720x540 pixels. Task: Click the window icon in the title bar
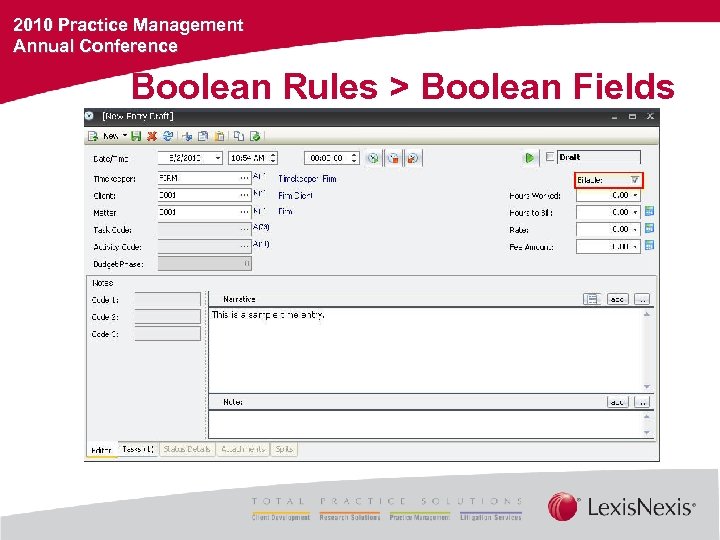pos(90,116)
